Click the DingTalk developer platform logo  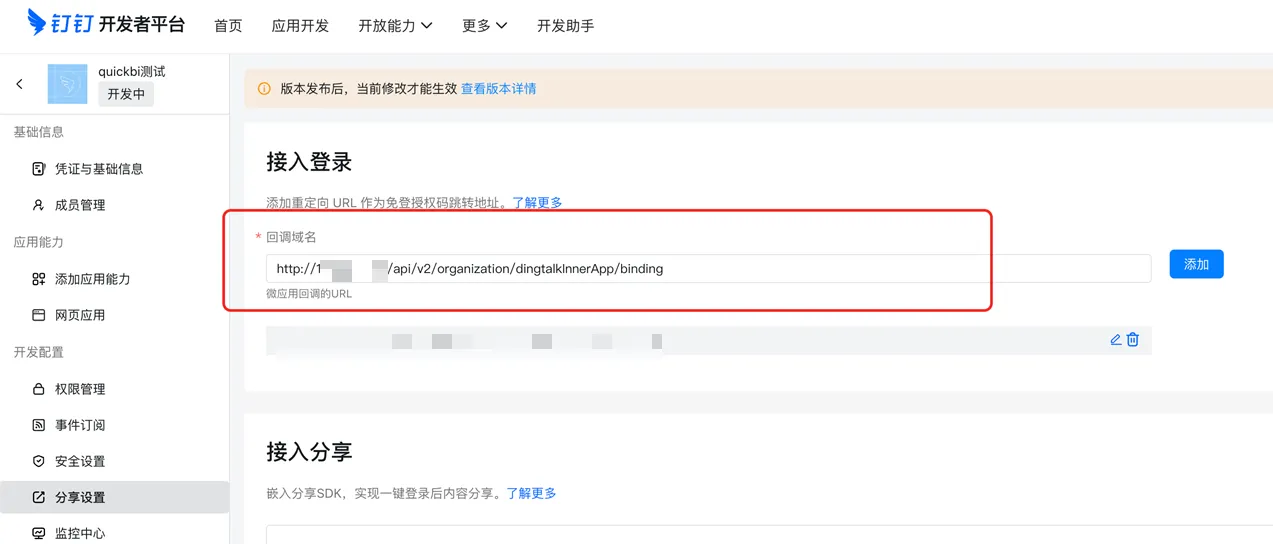tap(106, 24)
